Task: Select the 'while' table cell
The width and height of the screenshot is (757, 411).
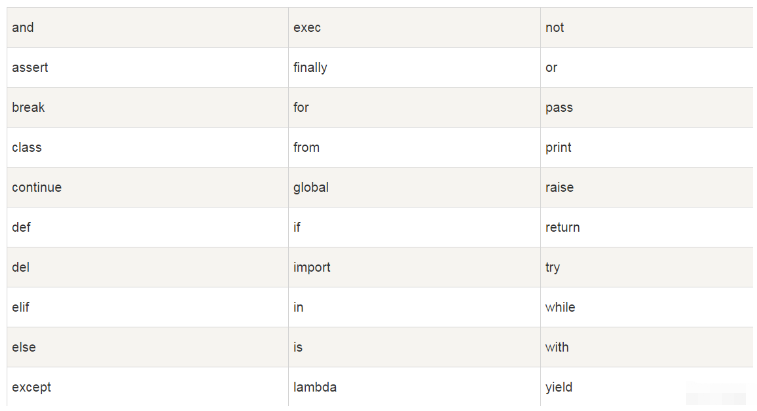Action: [x=560, y=308]
